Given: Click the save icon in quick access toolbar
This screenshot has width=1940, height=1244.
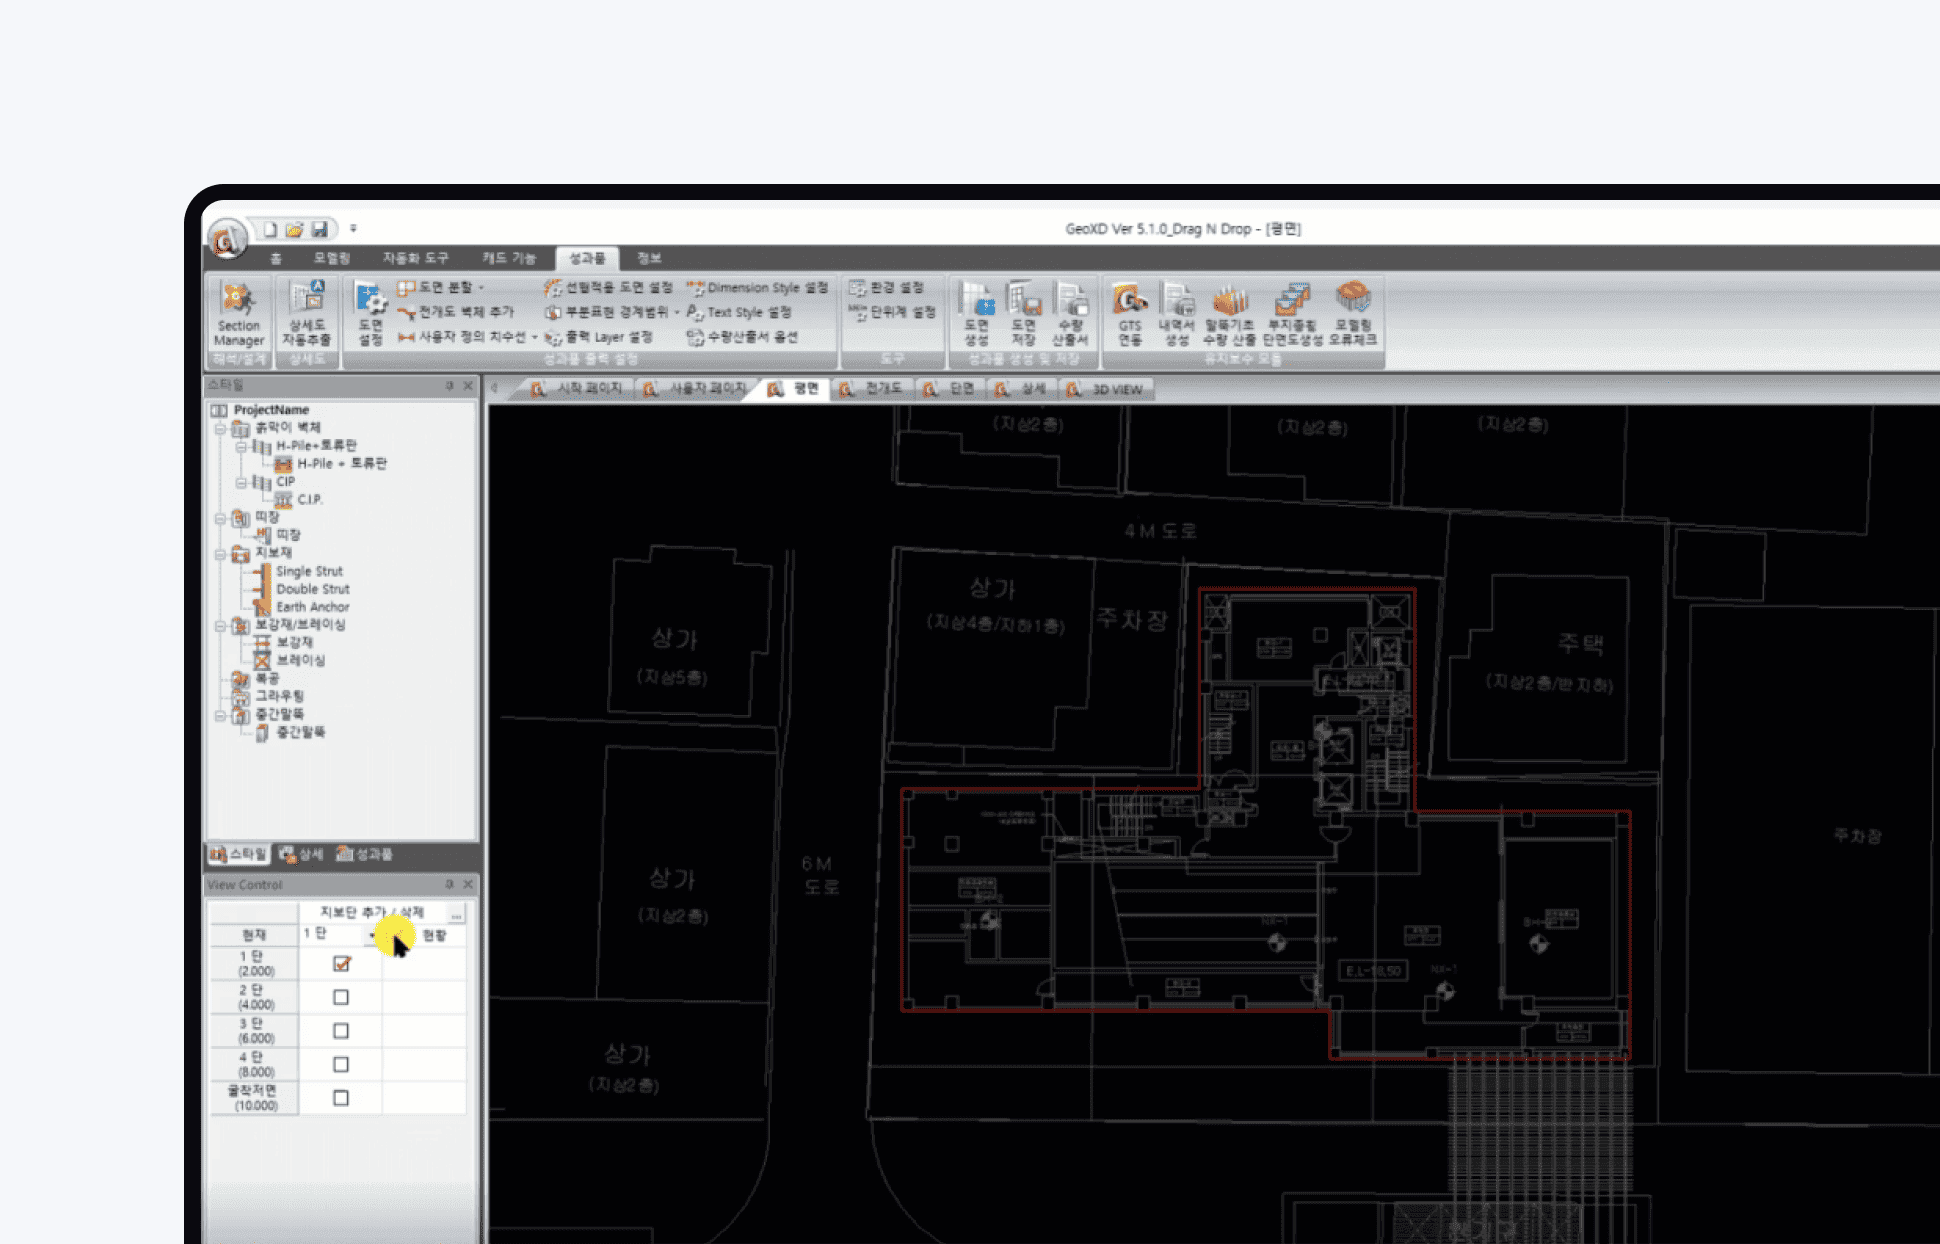Looking at the screenshot, I should [x=320, y=230].
